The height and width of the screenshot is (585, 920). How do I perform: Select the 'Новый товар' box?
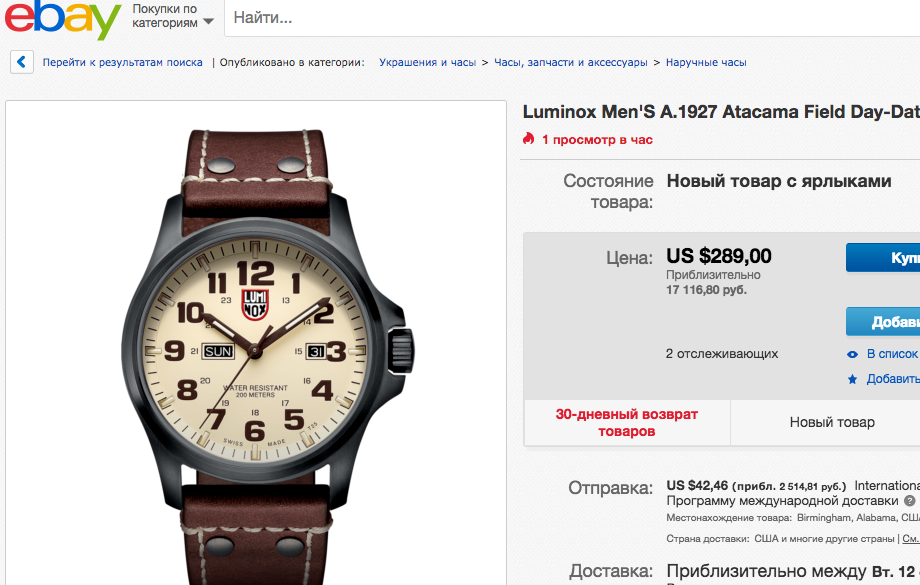click(x=832, y=422)
